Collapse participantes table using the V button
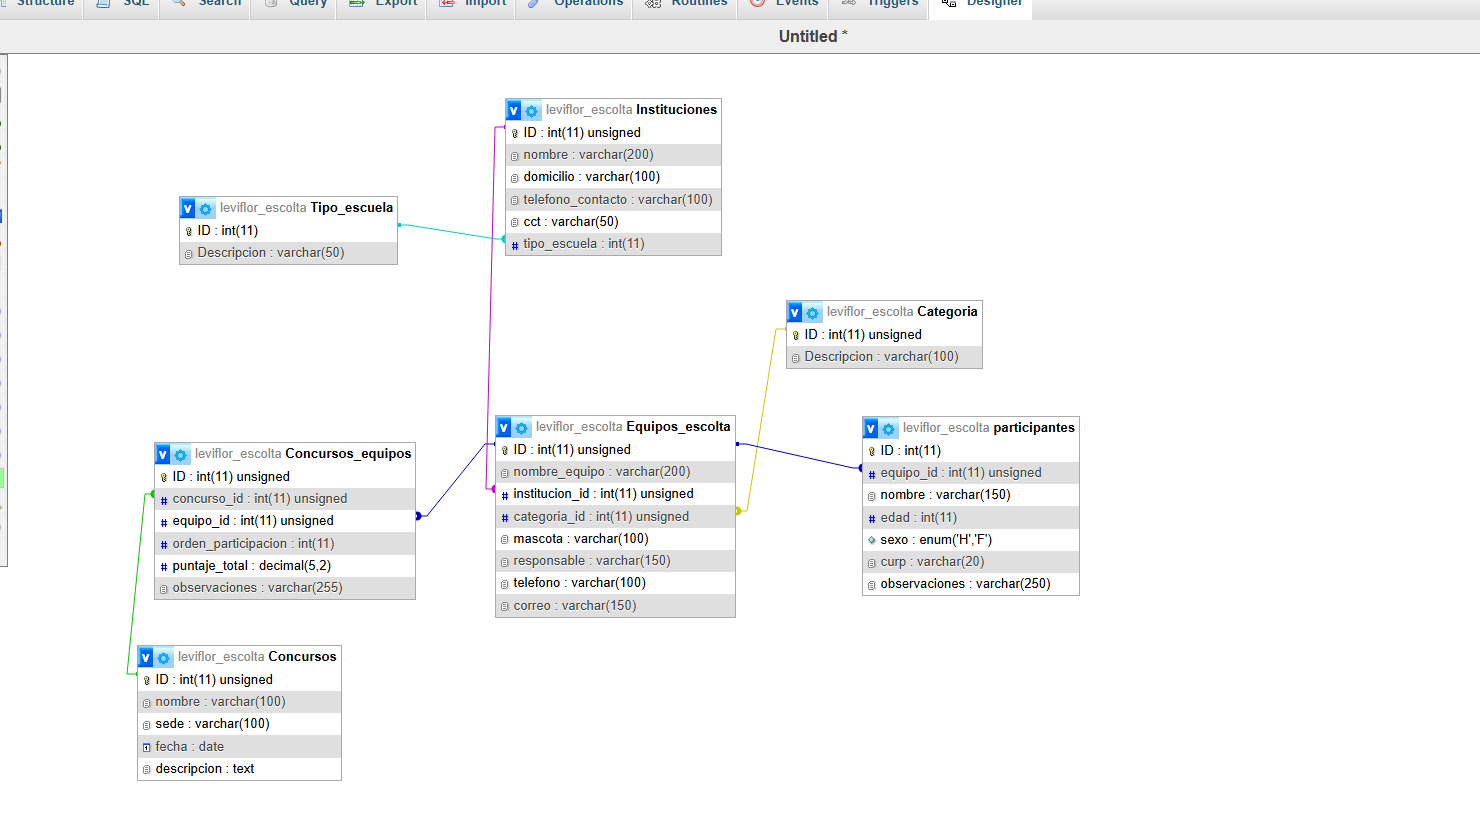Screen dimensions: 1480x831 (x=871, y=429)
